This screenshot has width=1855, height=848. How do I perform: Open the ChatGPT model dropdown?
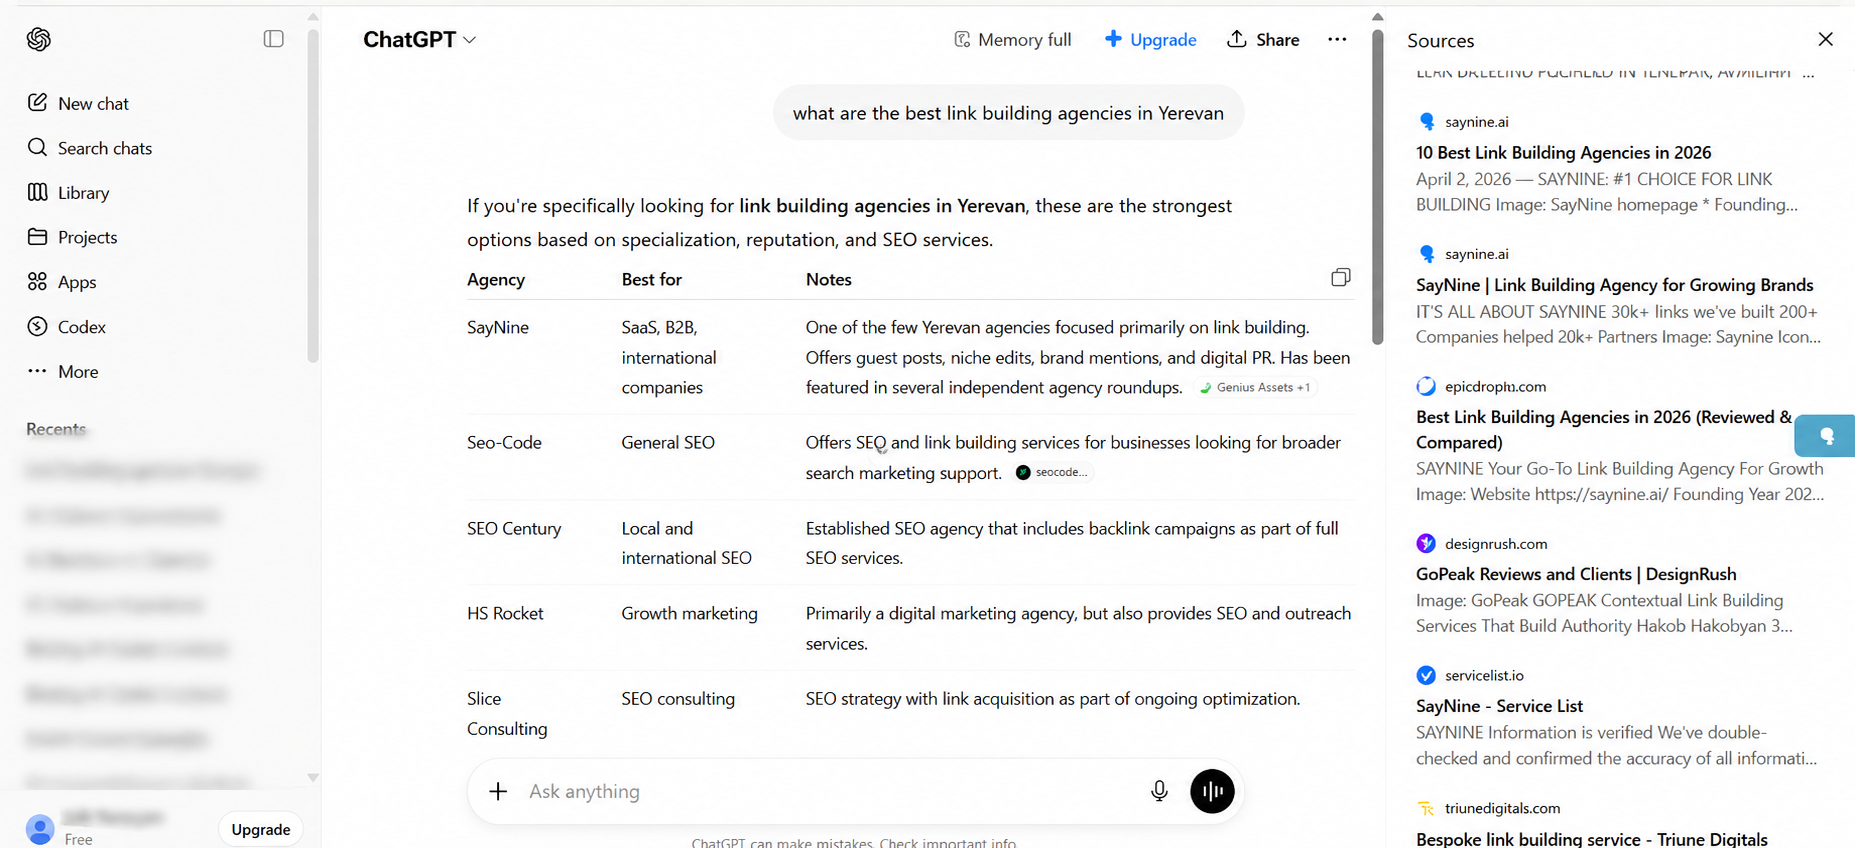click(x=419, y=39)
